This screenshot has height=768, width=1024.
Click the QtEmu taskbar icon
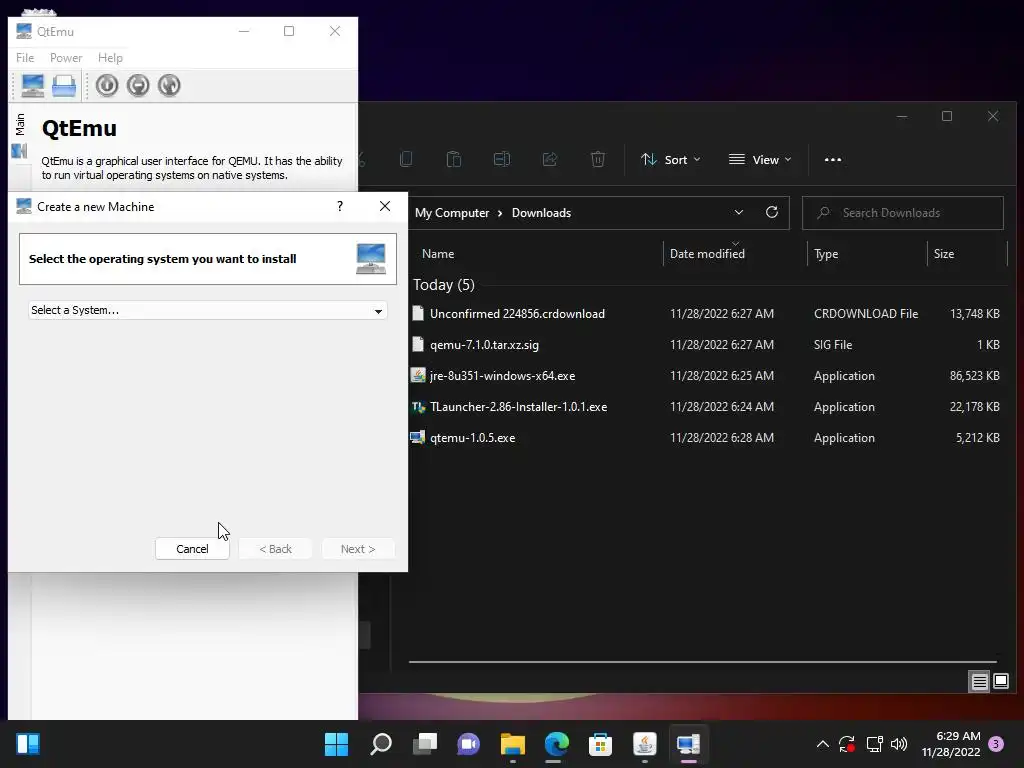[688, 744]
